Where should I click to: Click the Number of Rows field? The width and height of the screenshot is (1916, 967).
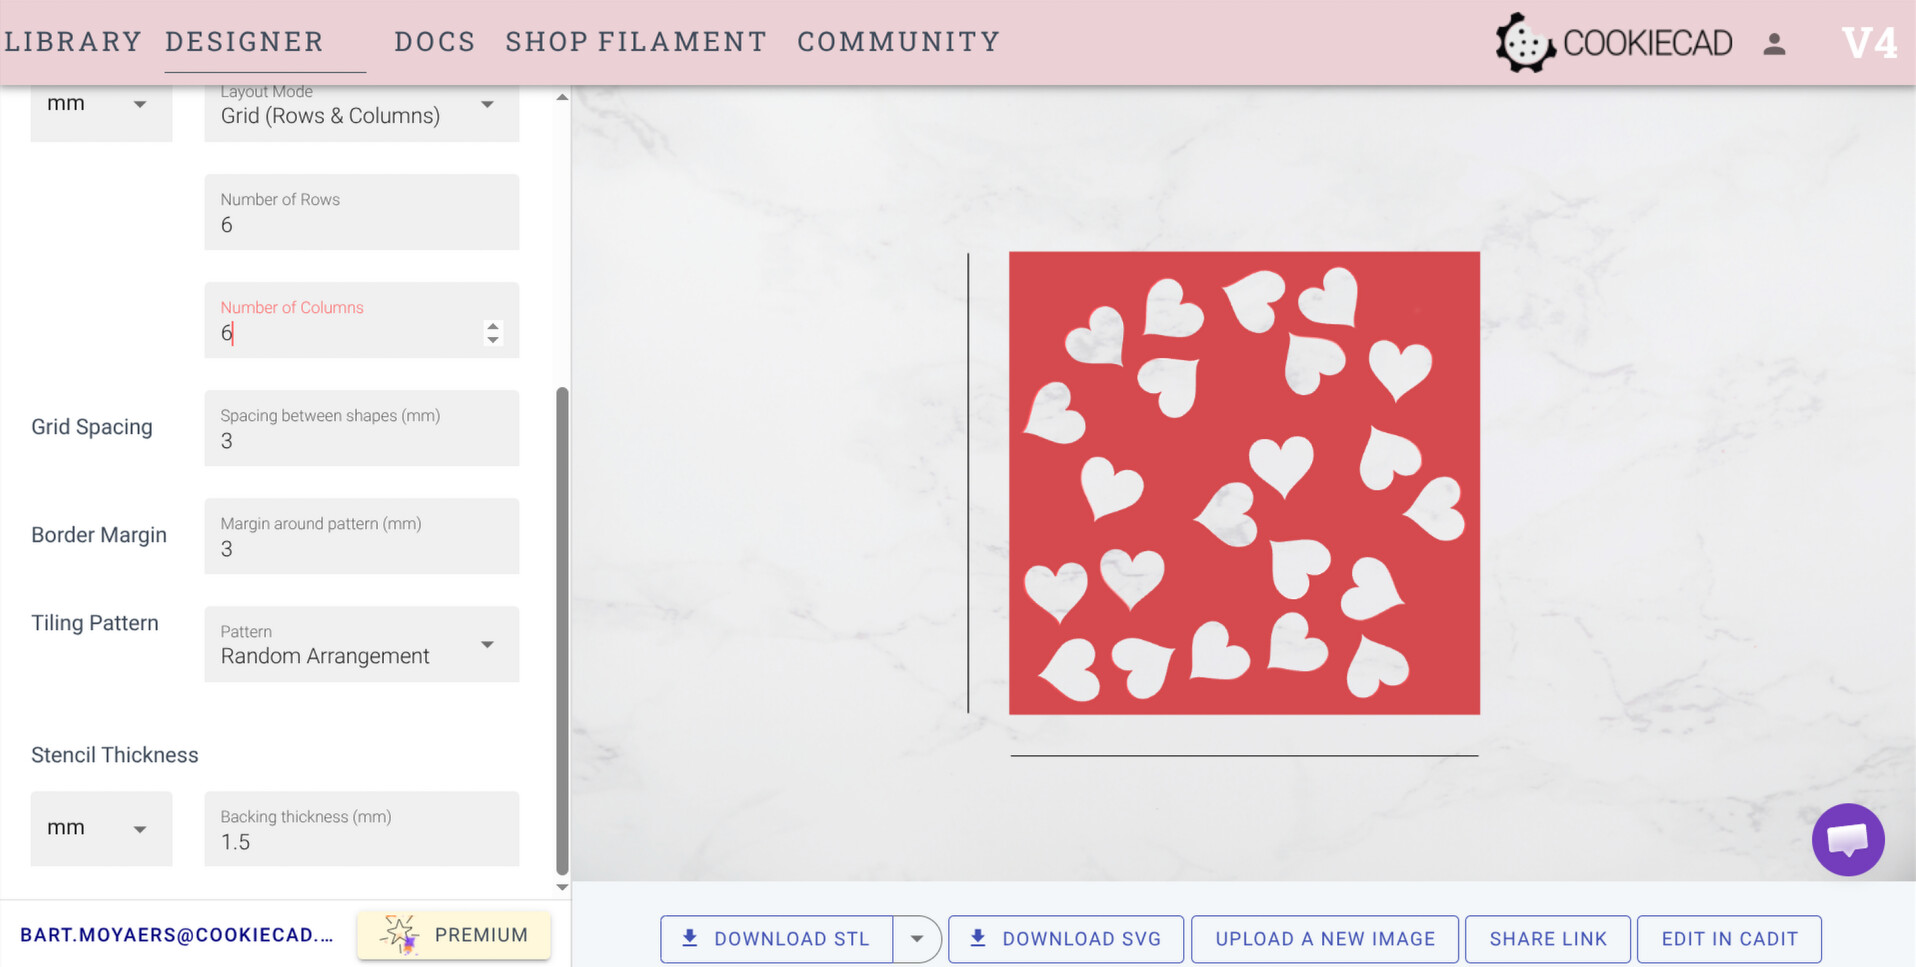361,214
